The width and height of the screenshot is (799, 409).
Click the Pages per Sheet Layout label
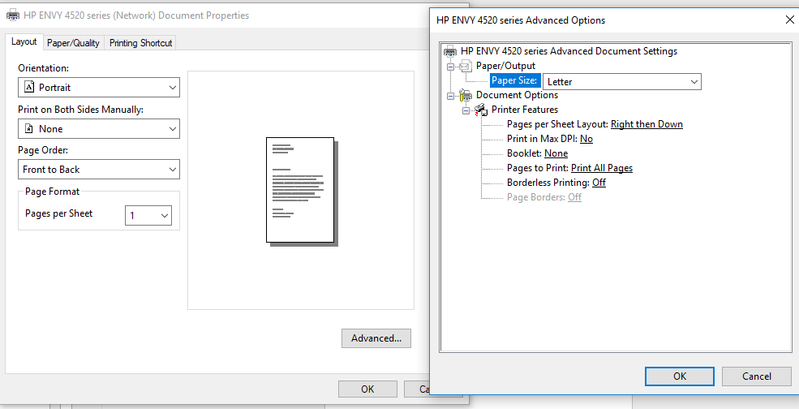[x=557, y=124]
